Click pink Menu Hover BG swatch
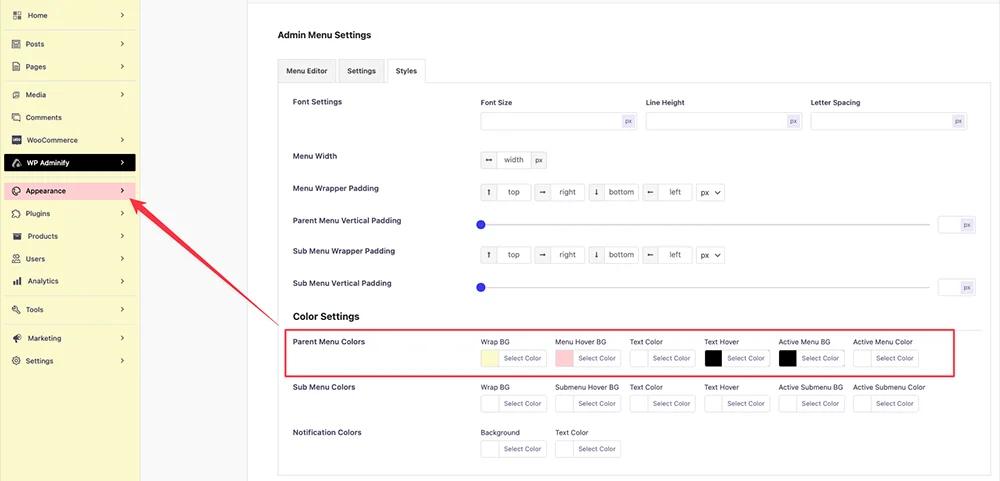Image resolution: width=1000 pixels, height=481 pixels. (x=564, y=359)
